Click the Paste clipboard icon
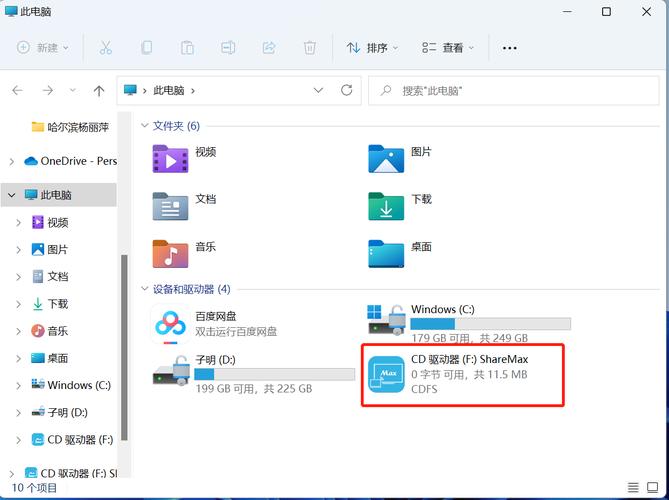The height and width of the screenshot is (500, 669). [187, 48]
